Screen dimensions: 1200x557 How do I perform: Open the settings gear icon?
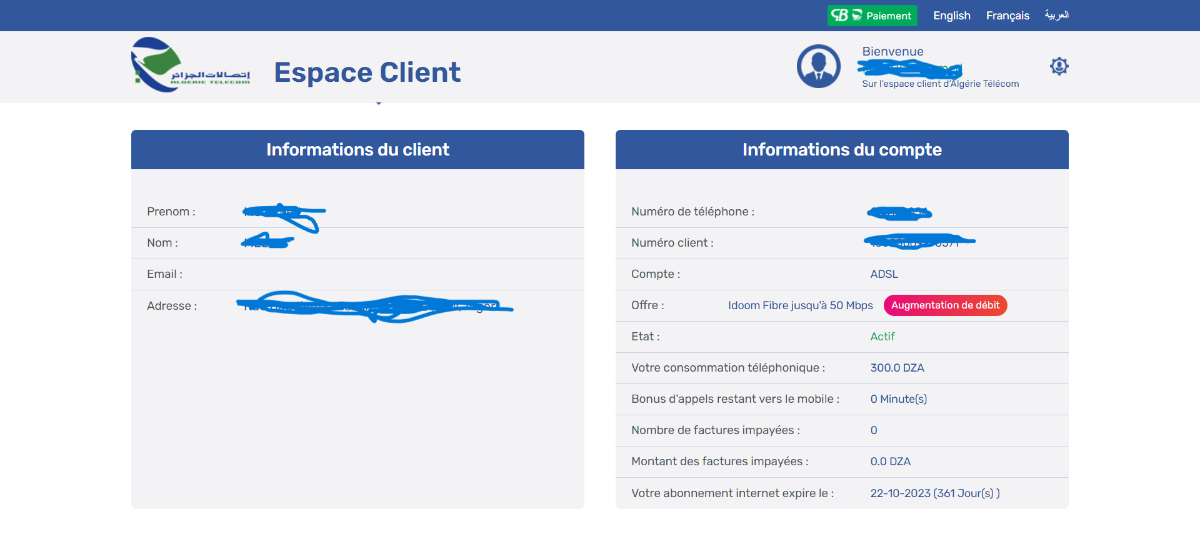pyautogui.click(x=1059, y=66)
